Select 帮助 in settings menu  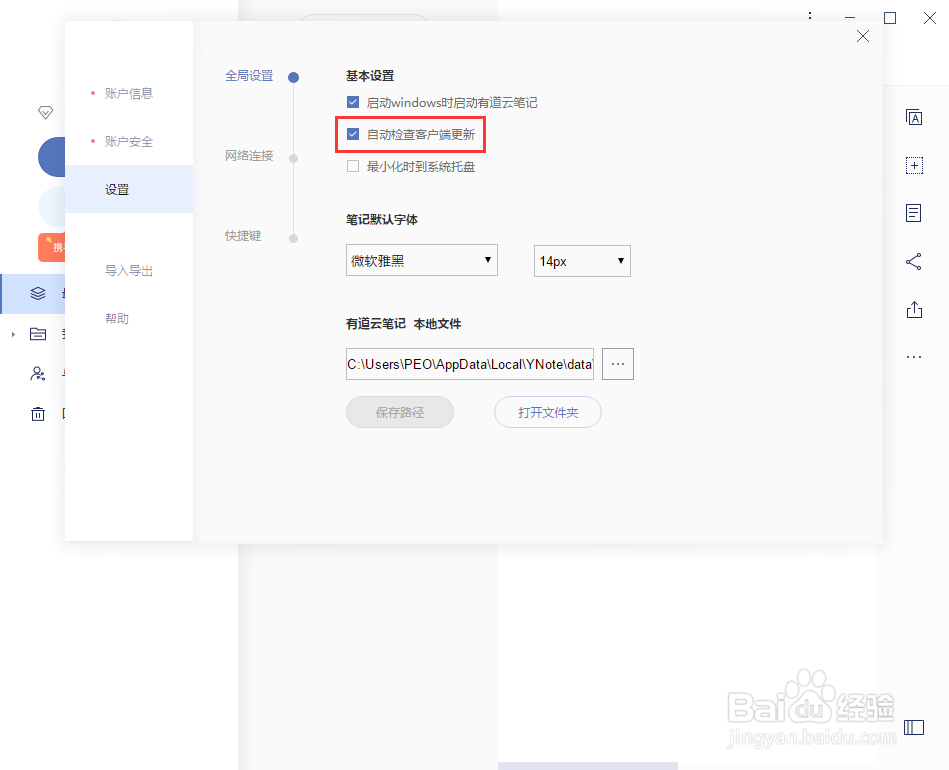pos(117,318)
